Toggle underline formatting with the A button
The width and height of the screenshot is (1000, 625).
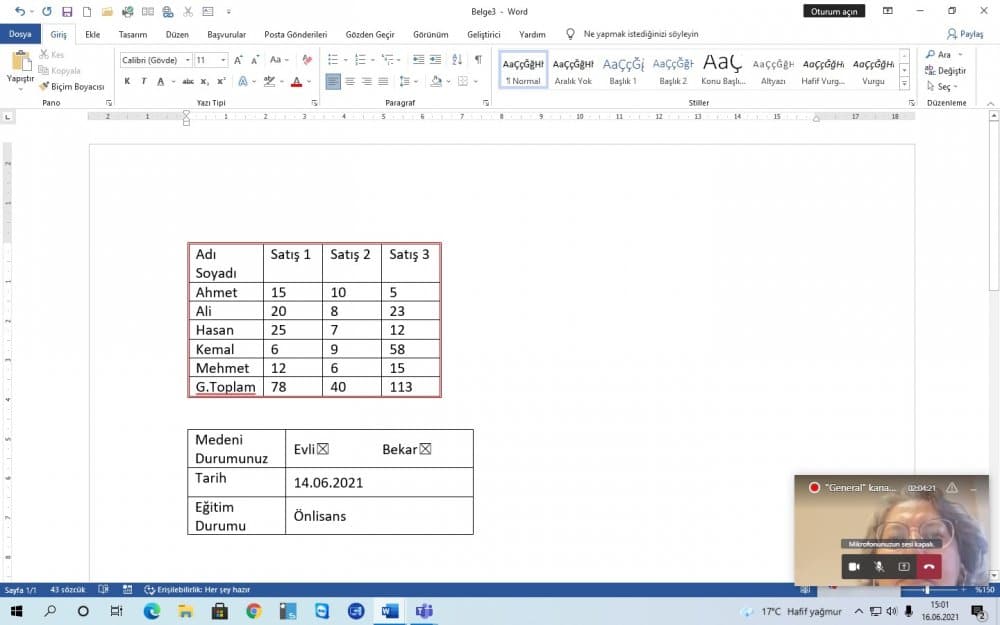pyautogui.click(x=161, y=81)
